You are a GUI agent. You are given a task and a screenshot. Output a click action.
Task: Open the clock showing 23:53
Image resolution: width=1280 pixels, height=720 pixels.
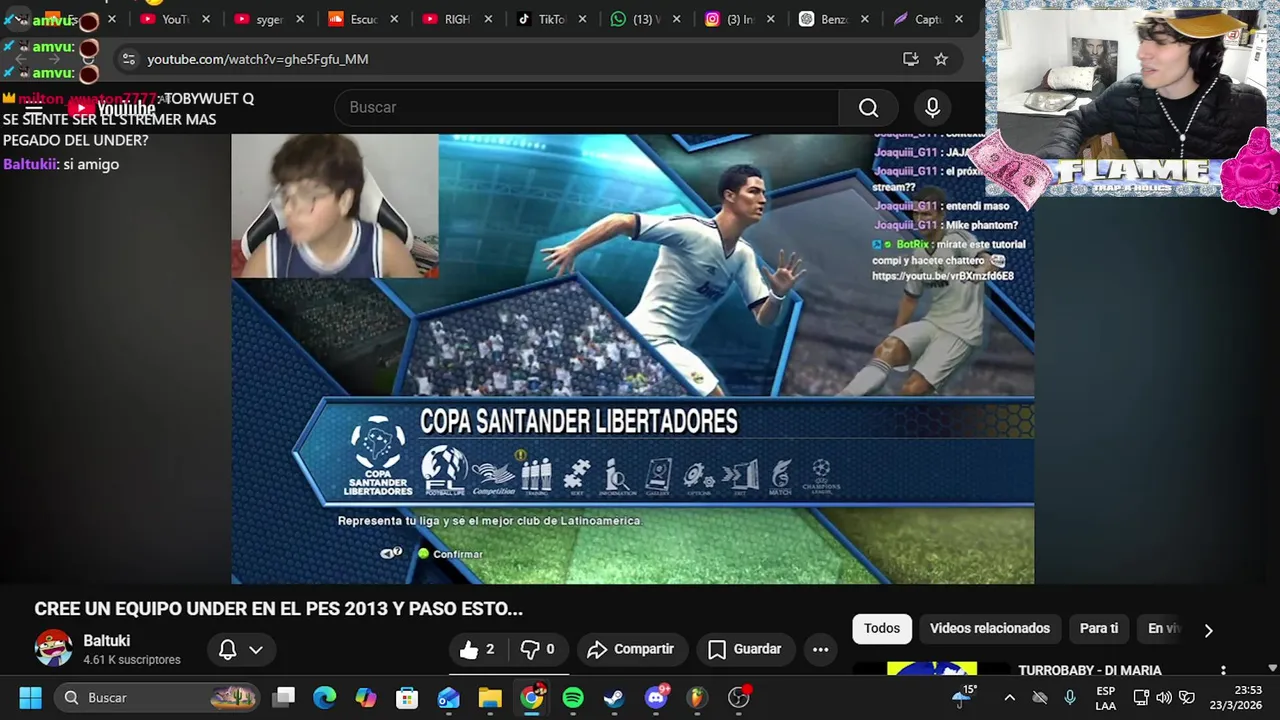(x=1236, y=698)
